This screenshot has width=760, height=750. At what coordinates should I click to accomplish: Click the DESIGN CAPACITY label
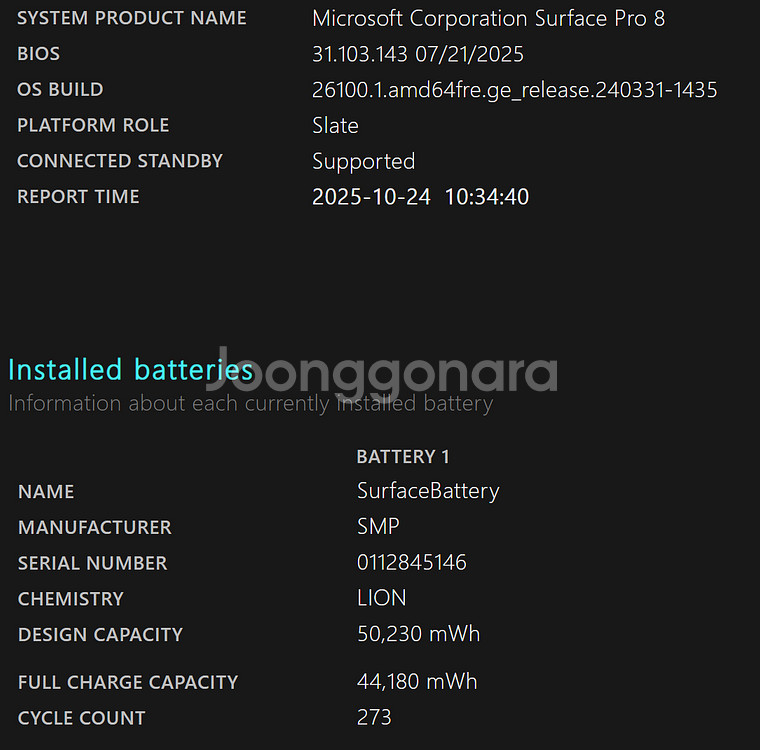(x=100, y=634)
